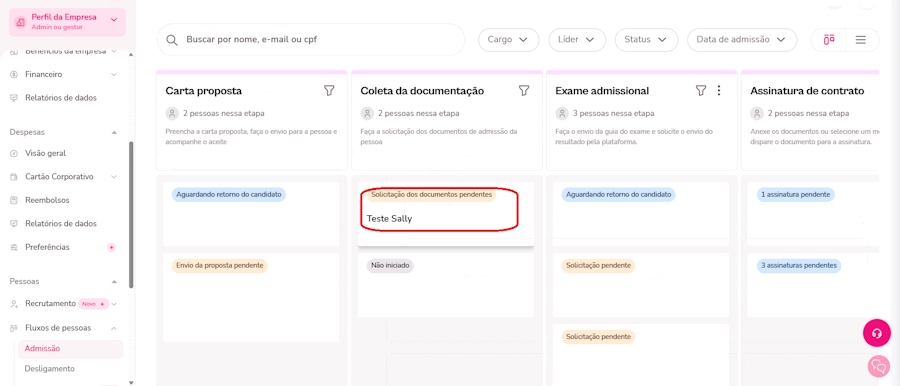
Task: Select Admissão in the sidebar
Action: pos(71,349)
